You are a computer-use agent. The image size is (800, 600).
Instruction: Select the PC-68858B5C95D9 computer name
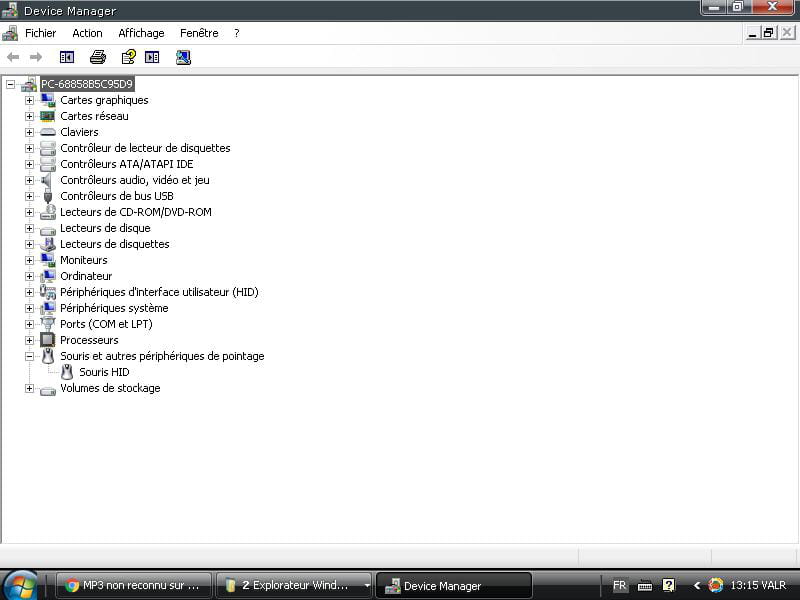[87, 84]
